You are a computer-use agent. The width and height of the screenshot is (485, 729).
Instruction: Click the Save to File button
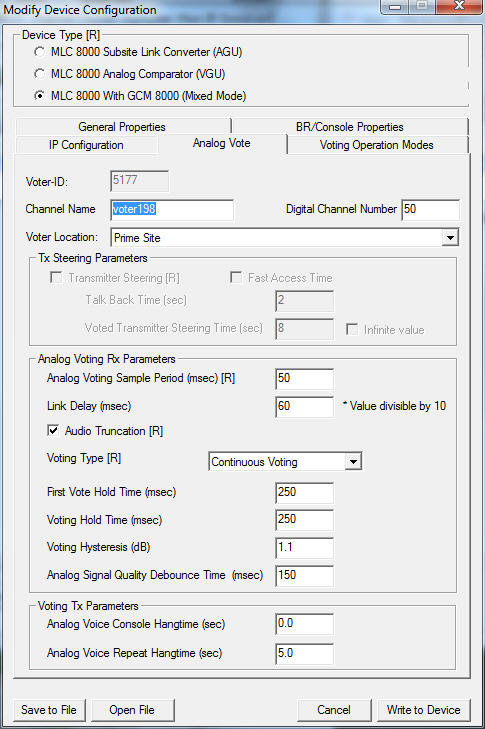[49, 710]
